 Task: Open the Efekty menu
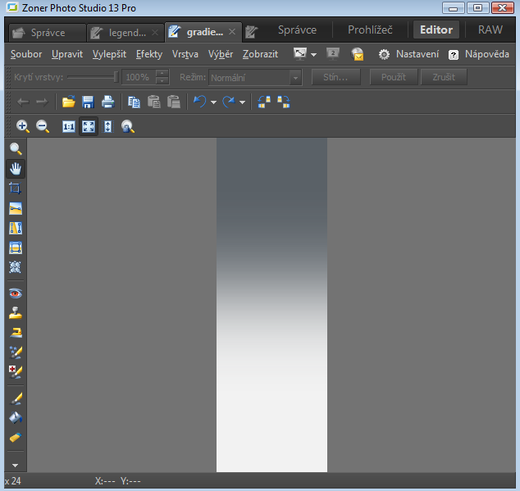coord(149,54)
